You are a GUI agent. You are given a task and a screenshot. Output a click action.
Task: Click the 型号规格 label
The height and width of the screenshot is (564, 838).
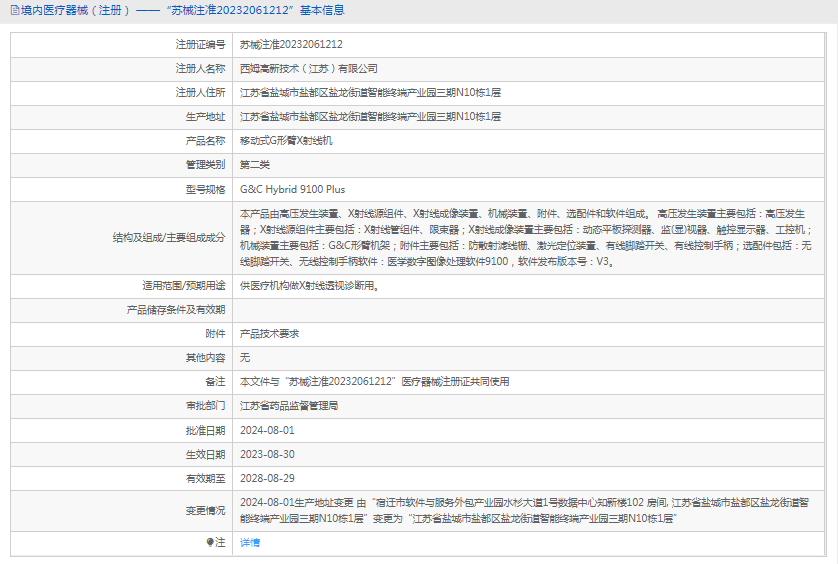click(205, 189)
